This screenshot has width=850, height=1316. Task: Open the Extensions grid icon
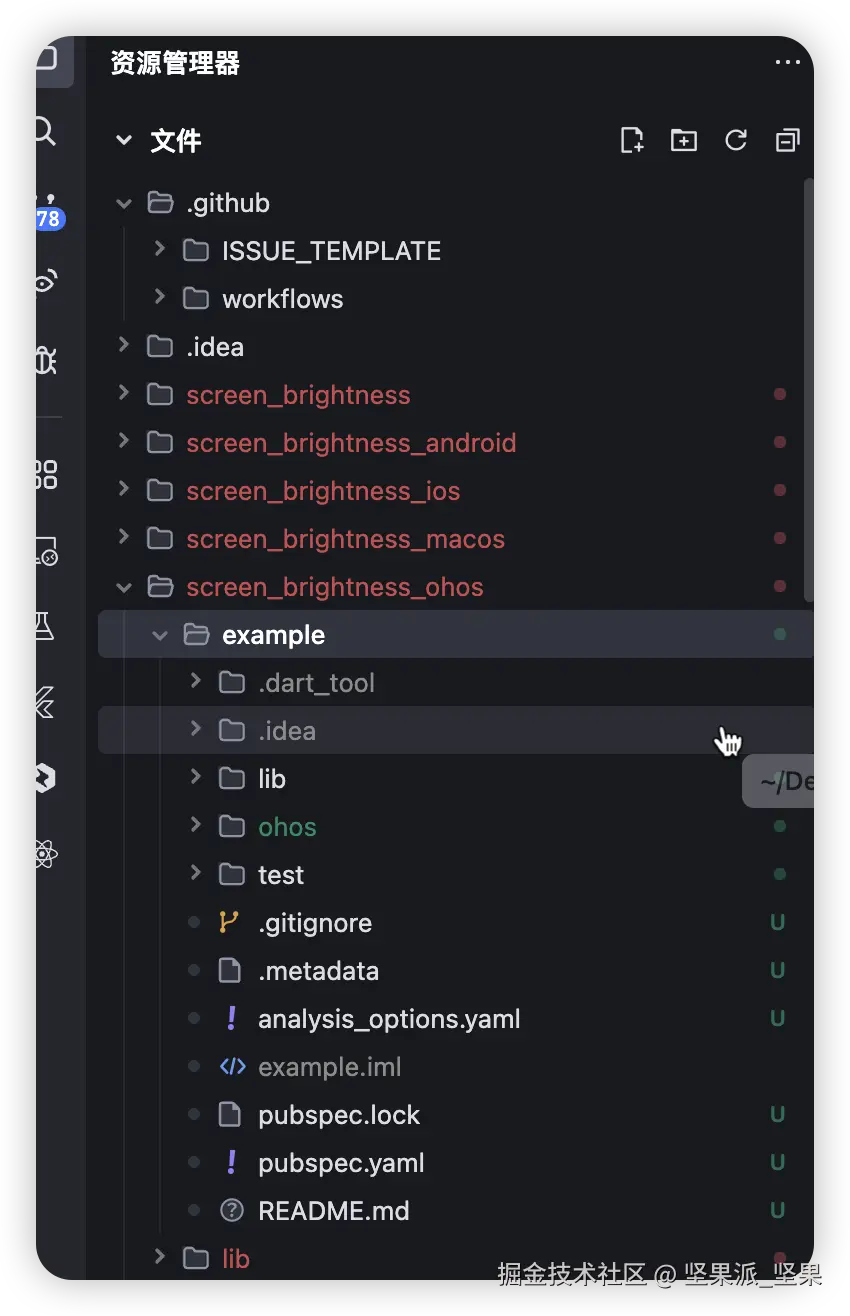click(x=46, y=474)
